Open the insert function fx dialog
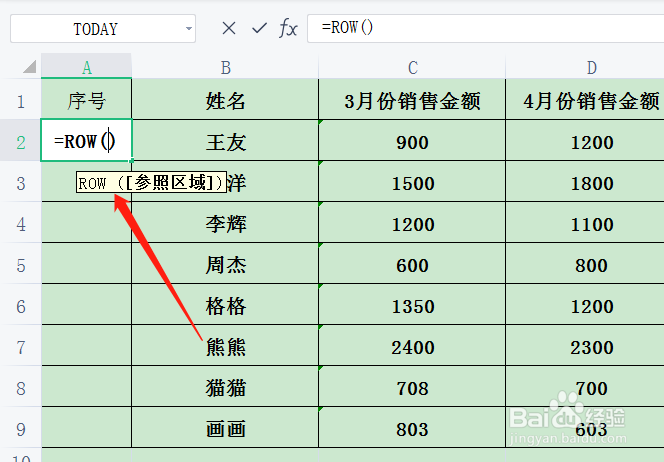Viewport: 664px width, 462px height. coord(288,28)
